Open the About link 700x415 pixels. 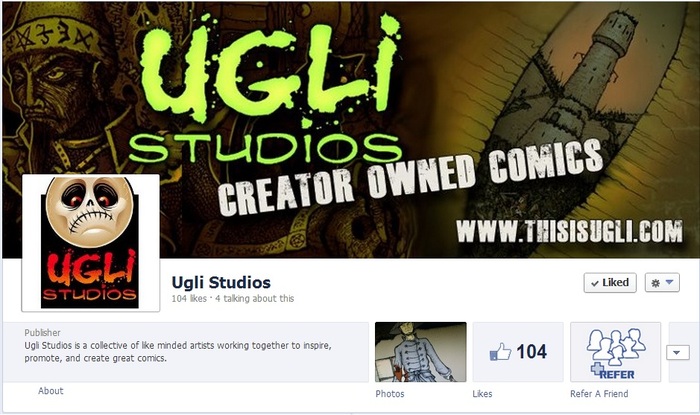coord(50,391)
